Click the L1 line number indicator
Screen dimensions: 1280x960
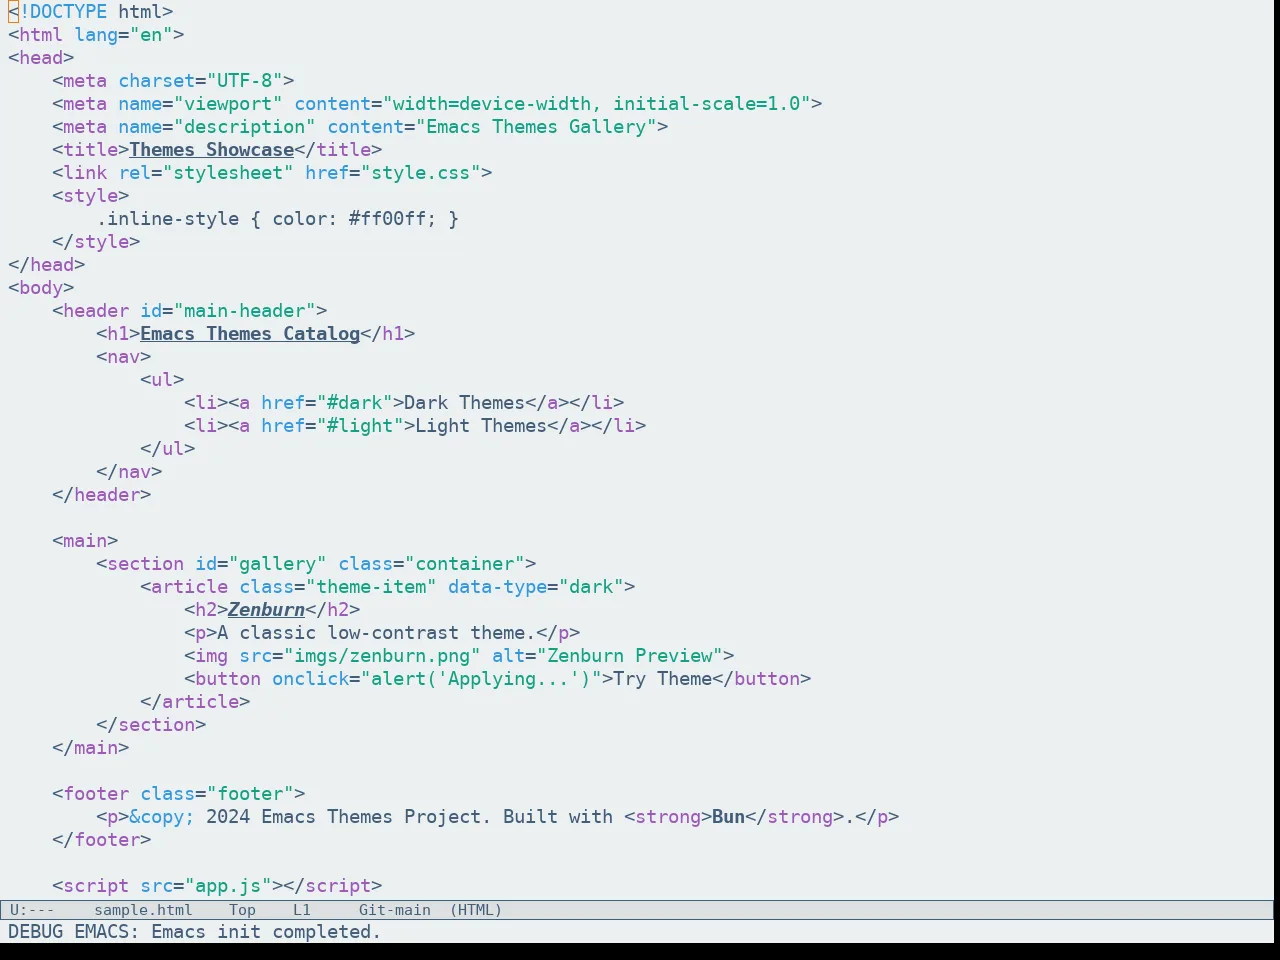click(x=302, y=910)
